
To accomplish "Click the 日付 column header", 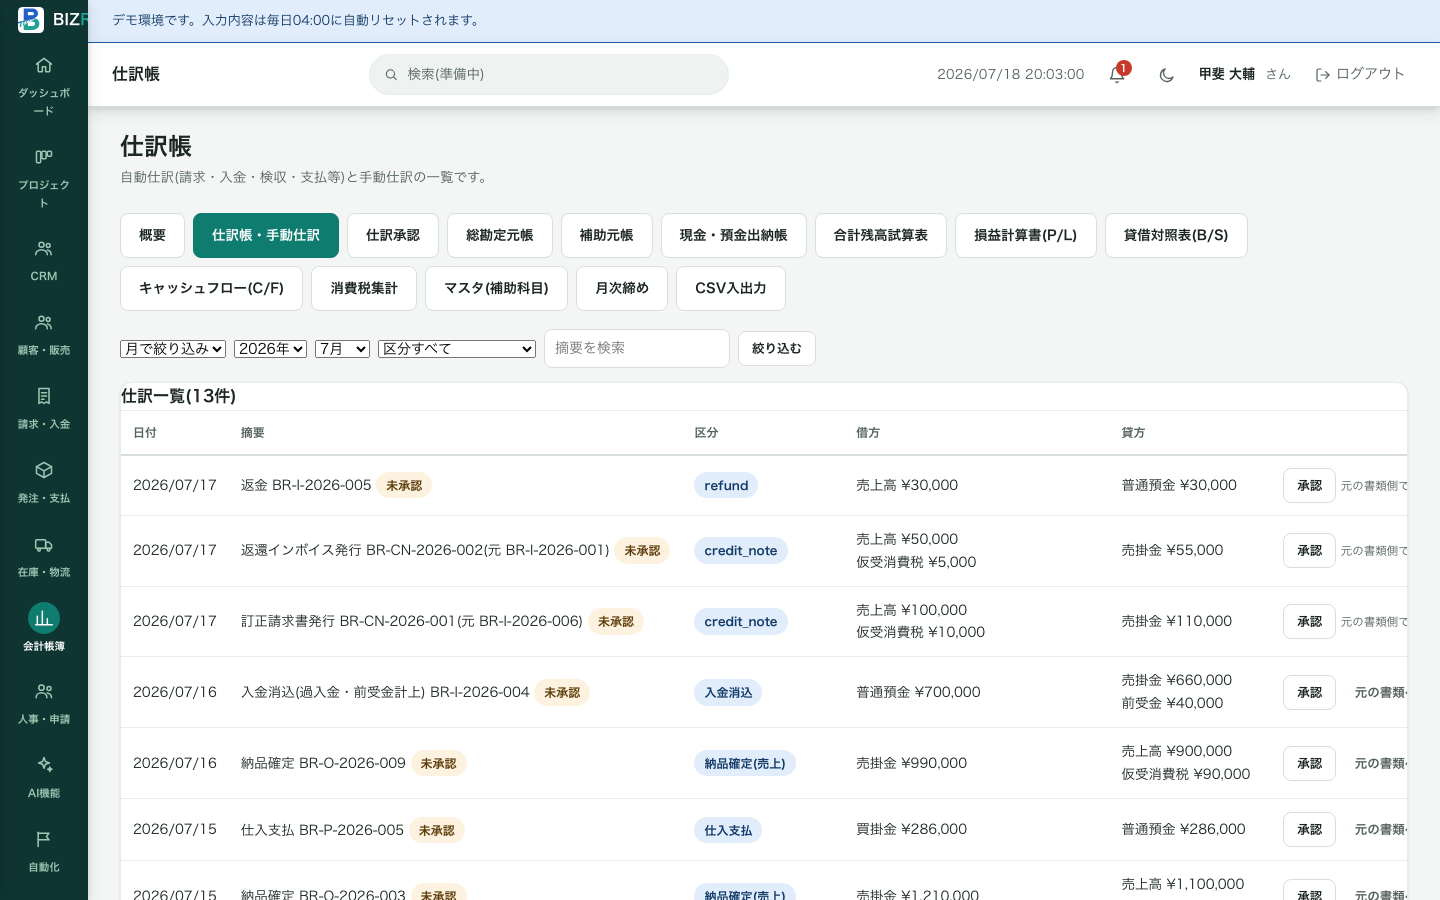I will click(145, 433).
